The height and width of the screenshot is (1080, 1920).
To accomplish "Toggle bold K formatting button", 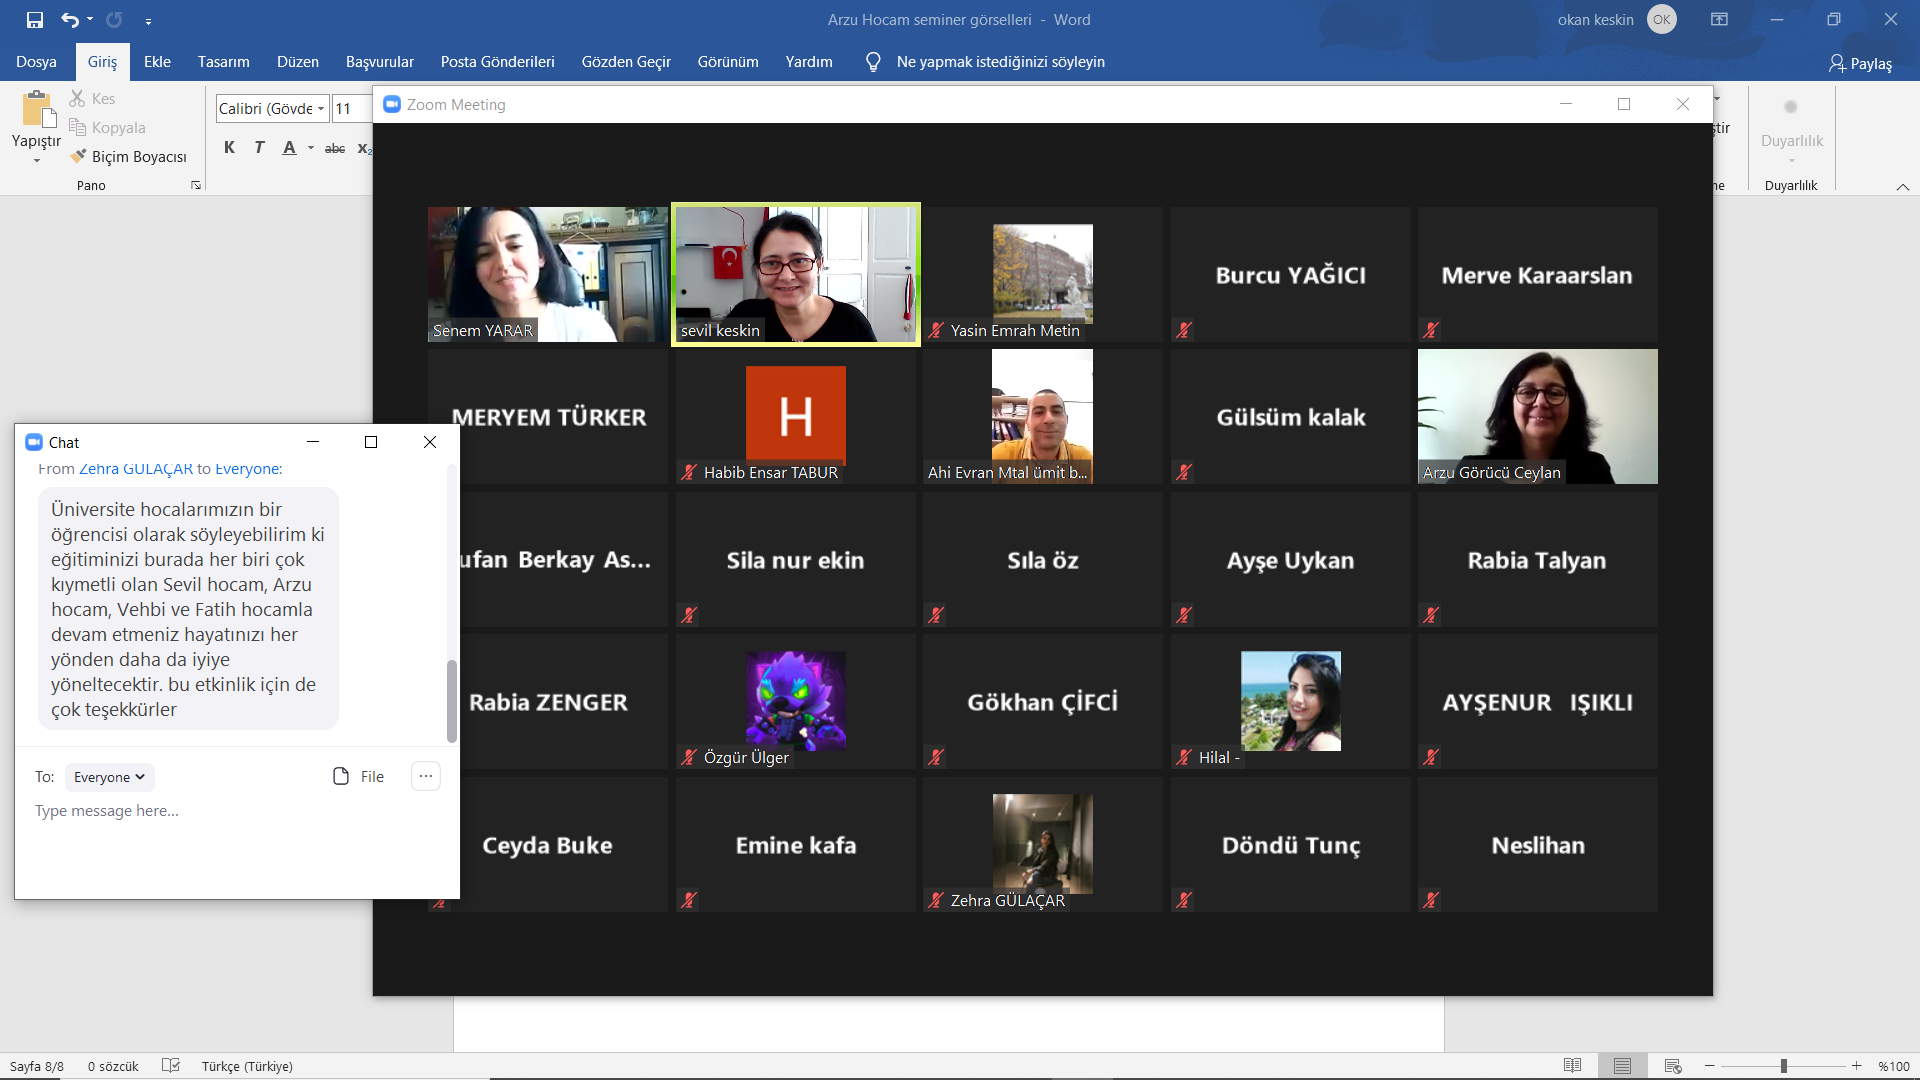I will [230, 148].
